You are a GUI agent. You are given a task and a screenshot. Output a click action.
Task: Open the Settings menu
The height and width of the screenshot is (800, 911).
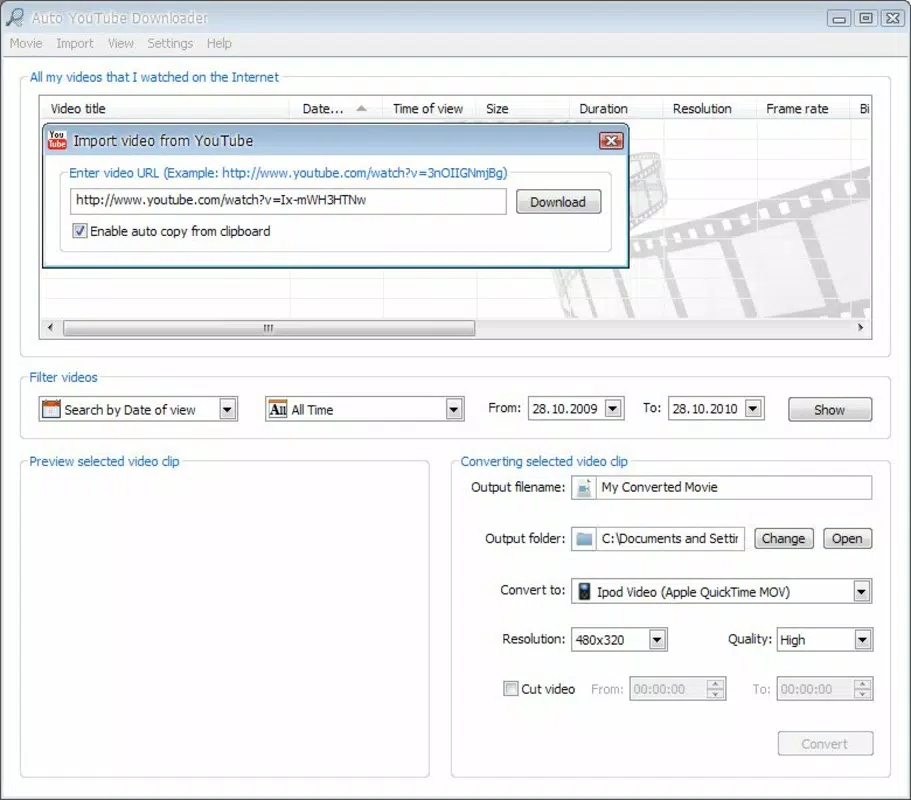pyautogui.click(x=170, y=44)
